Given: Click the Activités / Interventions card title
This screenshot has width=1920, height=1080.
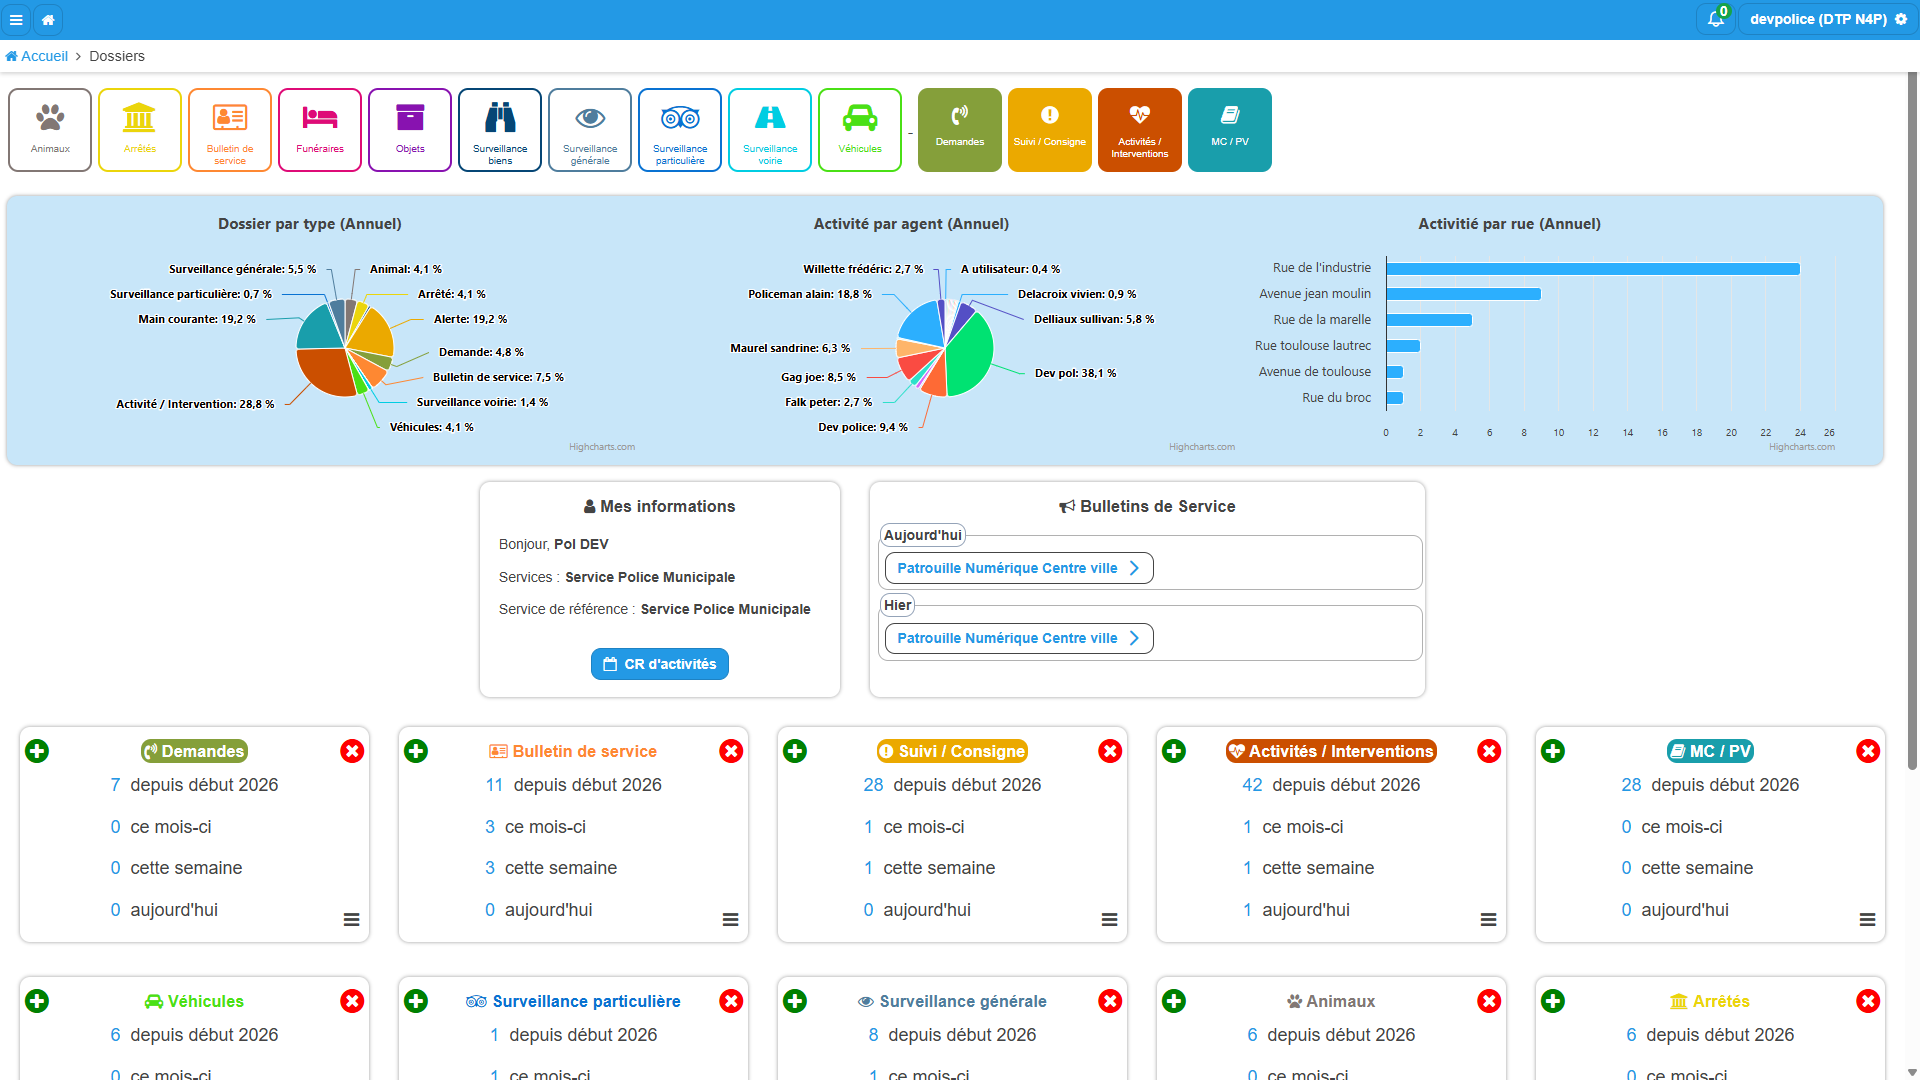Looking at the screenshot, I should [1331, 751].
